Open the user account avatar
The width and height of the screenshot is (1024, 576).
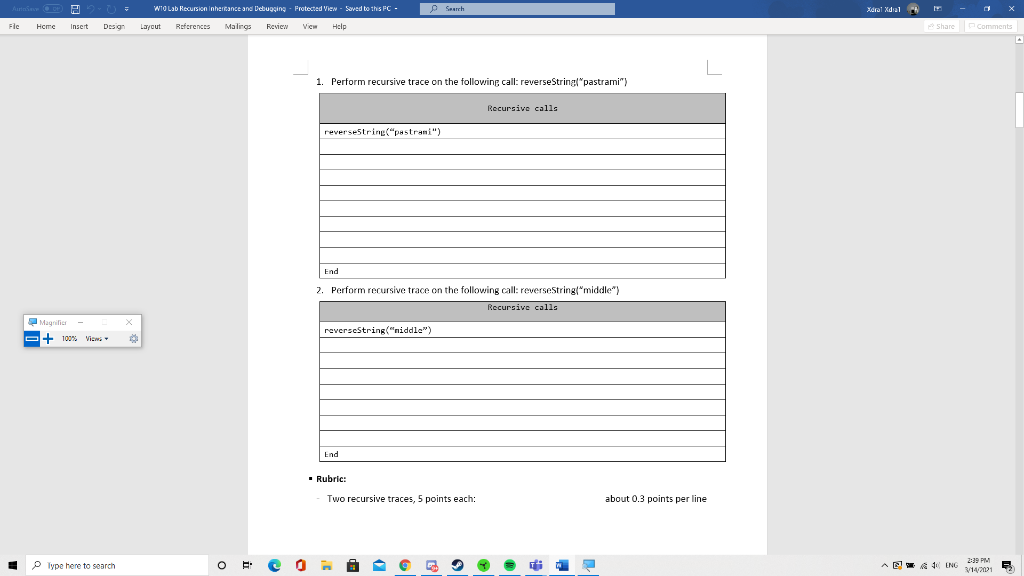pyautogui.click(x=913, y=9)
